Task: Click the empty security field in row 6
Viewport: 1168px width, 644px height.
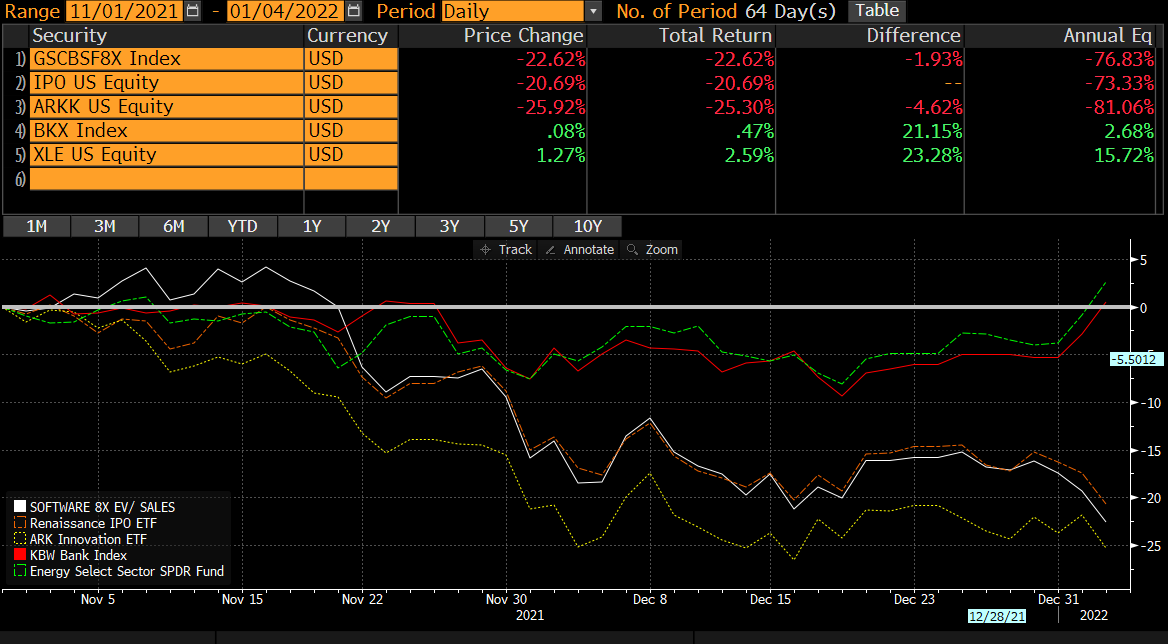Action: (166, 179)
